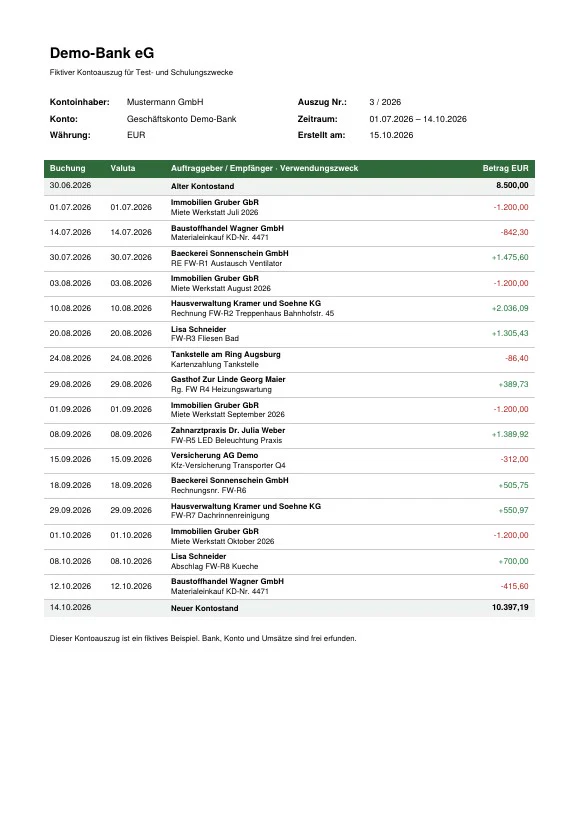Image resolution: width=579 pixels, height=819 pixels.
Task: Select the period 01.07.2026 – 14.10.2026
Action: pyautogui.click(x=418, y=119)
